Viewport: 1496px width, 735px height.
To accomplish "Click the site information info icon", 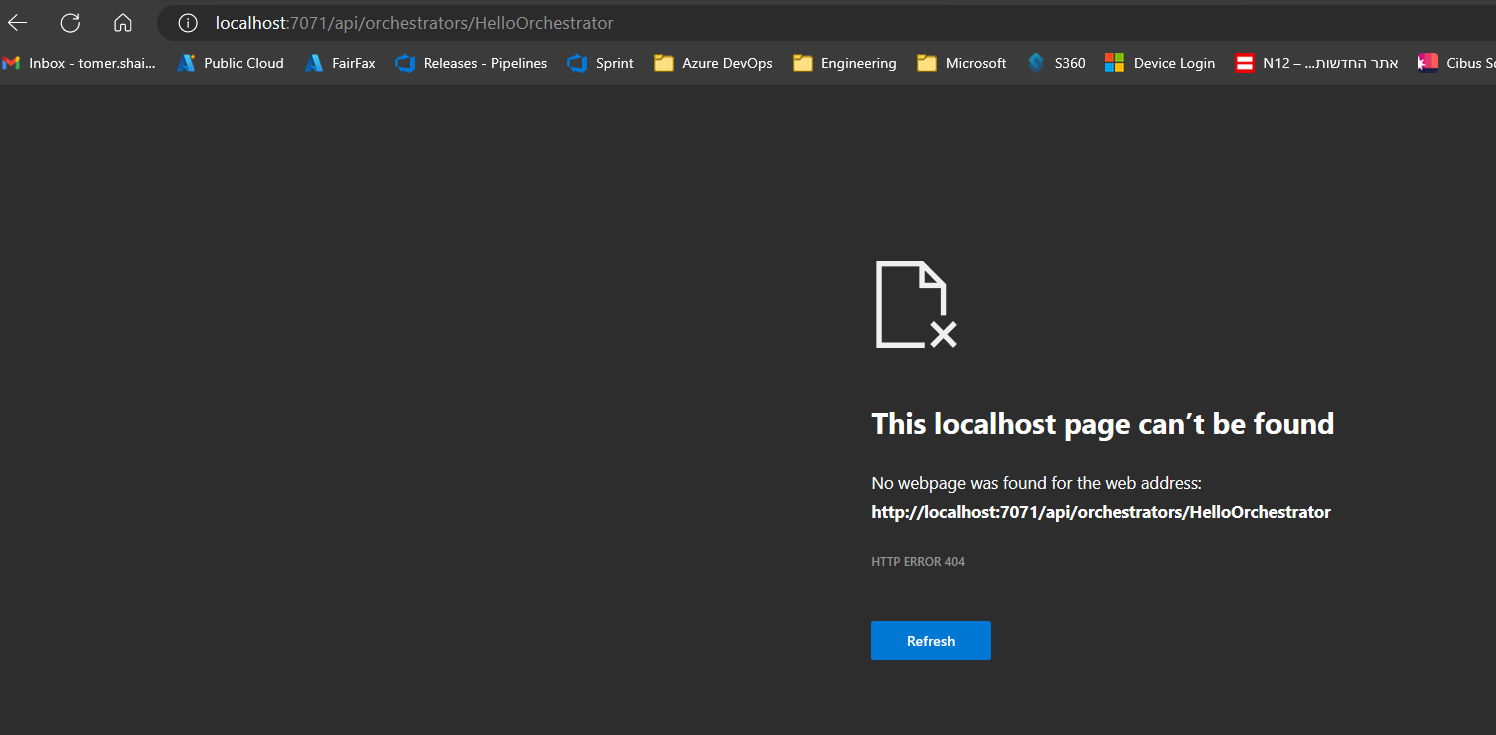I will click(187, 22).
